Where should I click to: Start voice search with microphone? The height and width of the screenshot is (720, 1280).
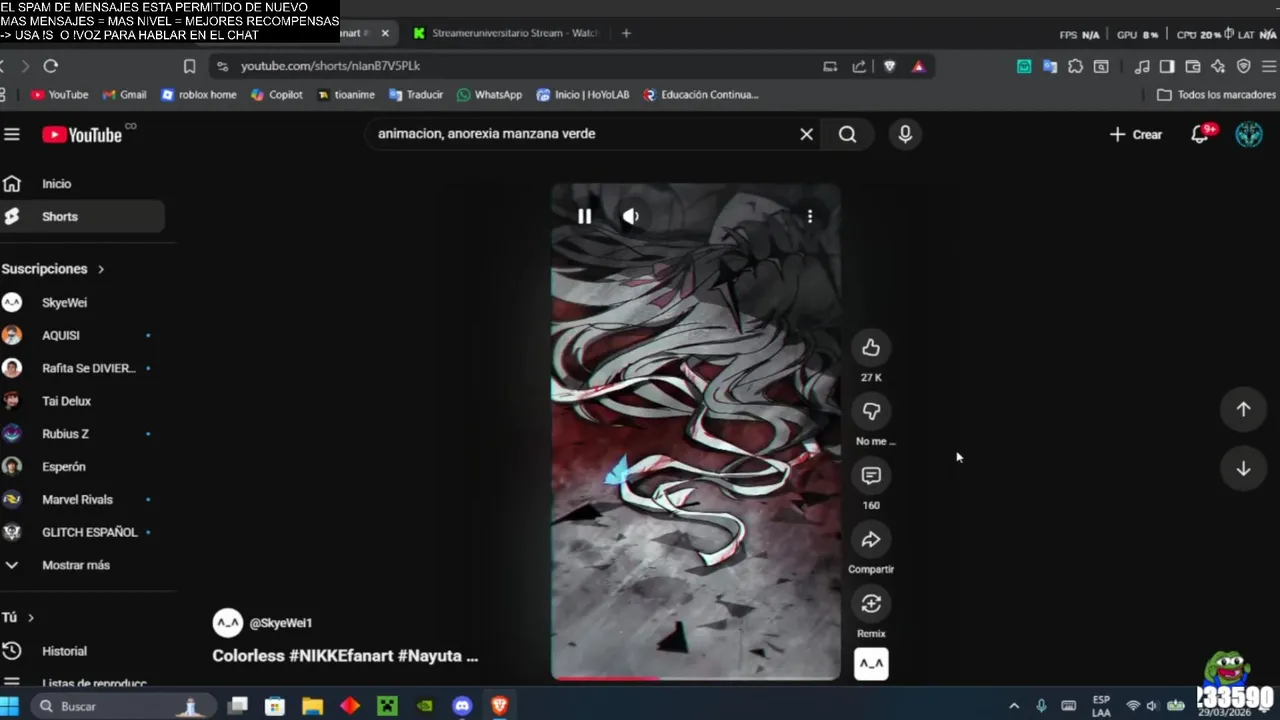pos(905,134)
